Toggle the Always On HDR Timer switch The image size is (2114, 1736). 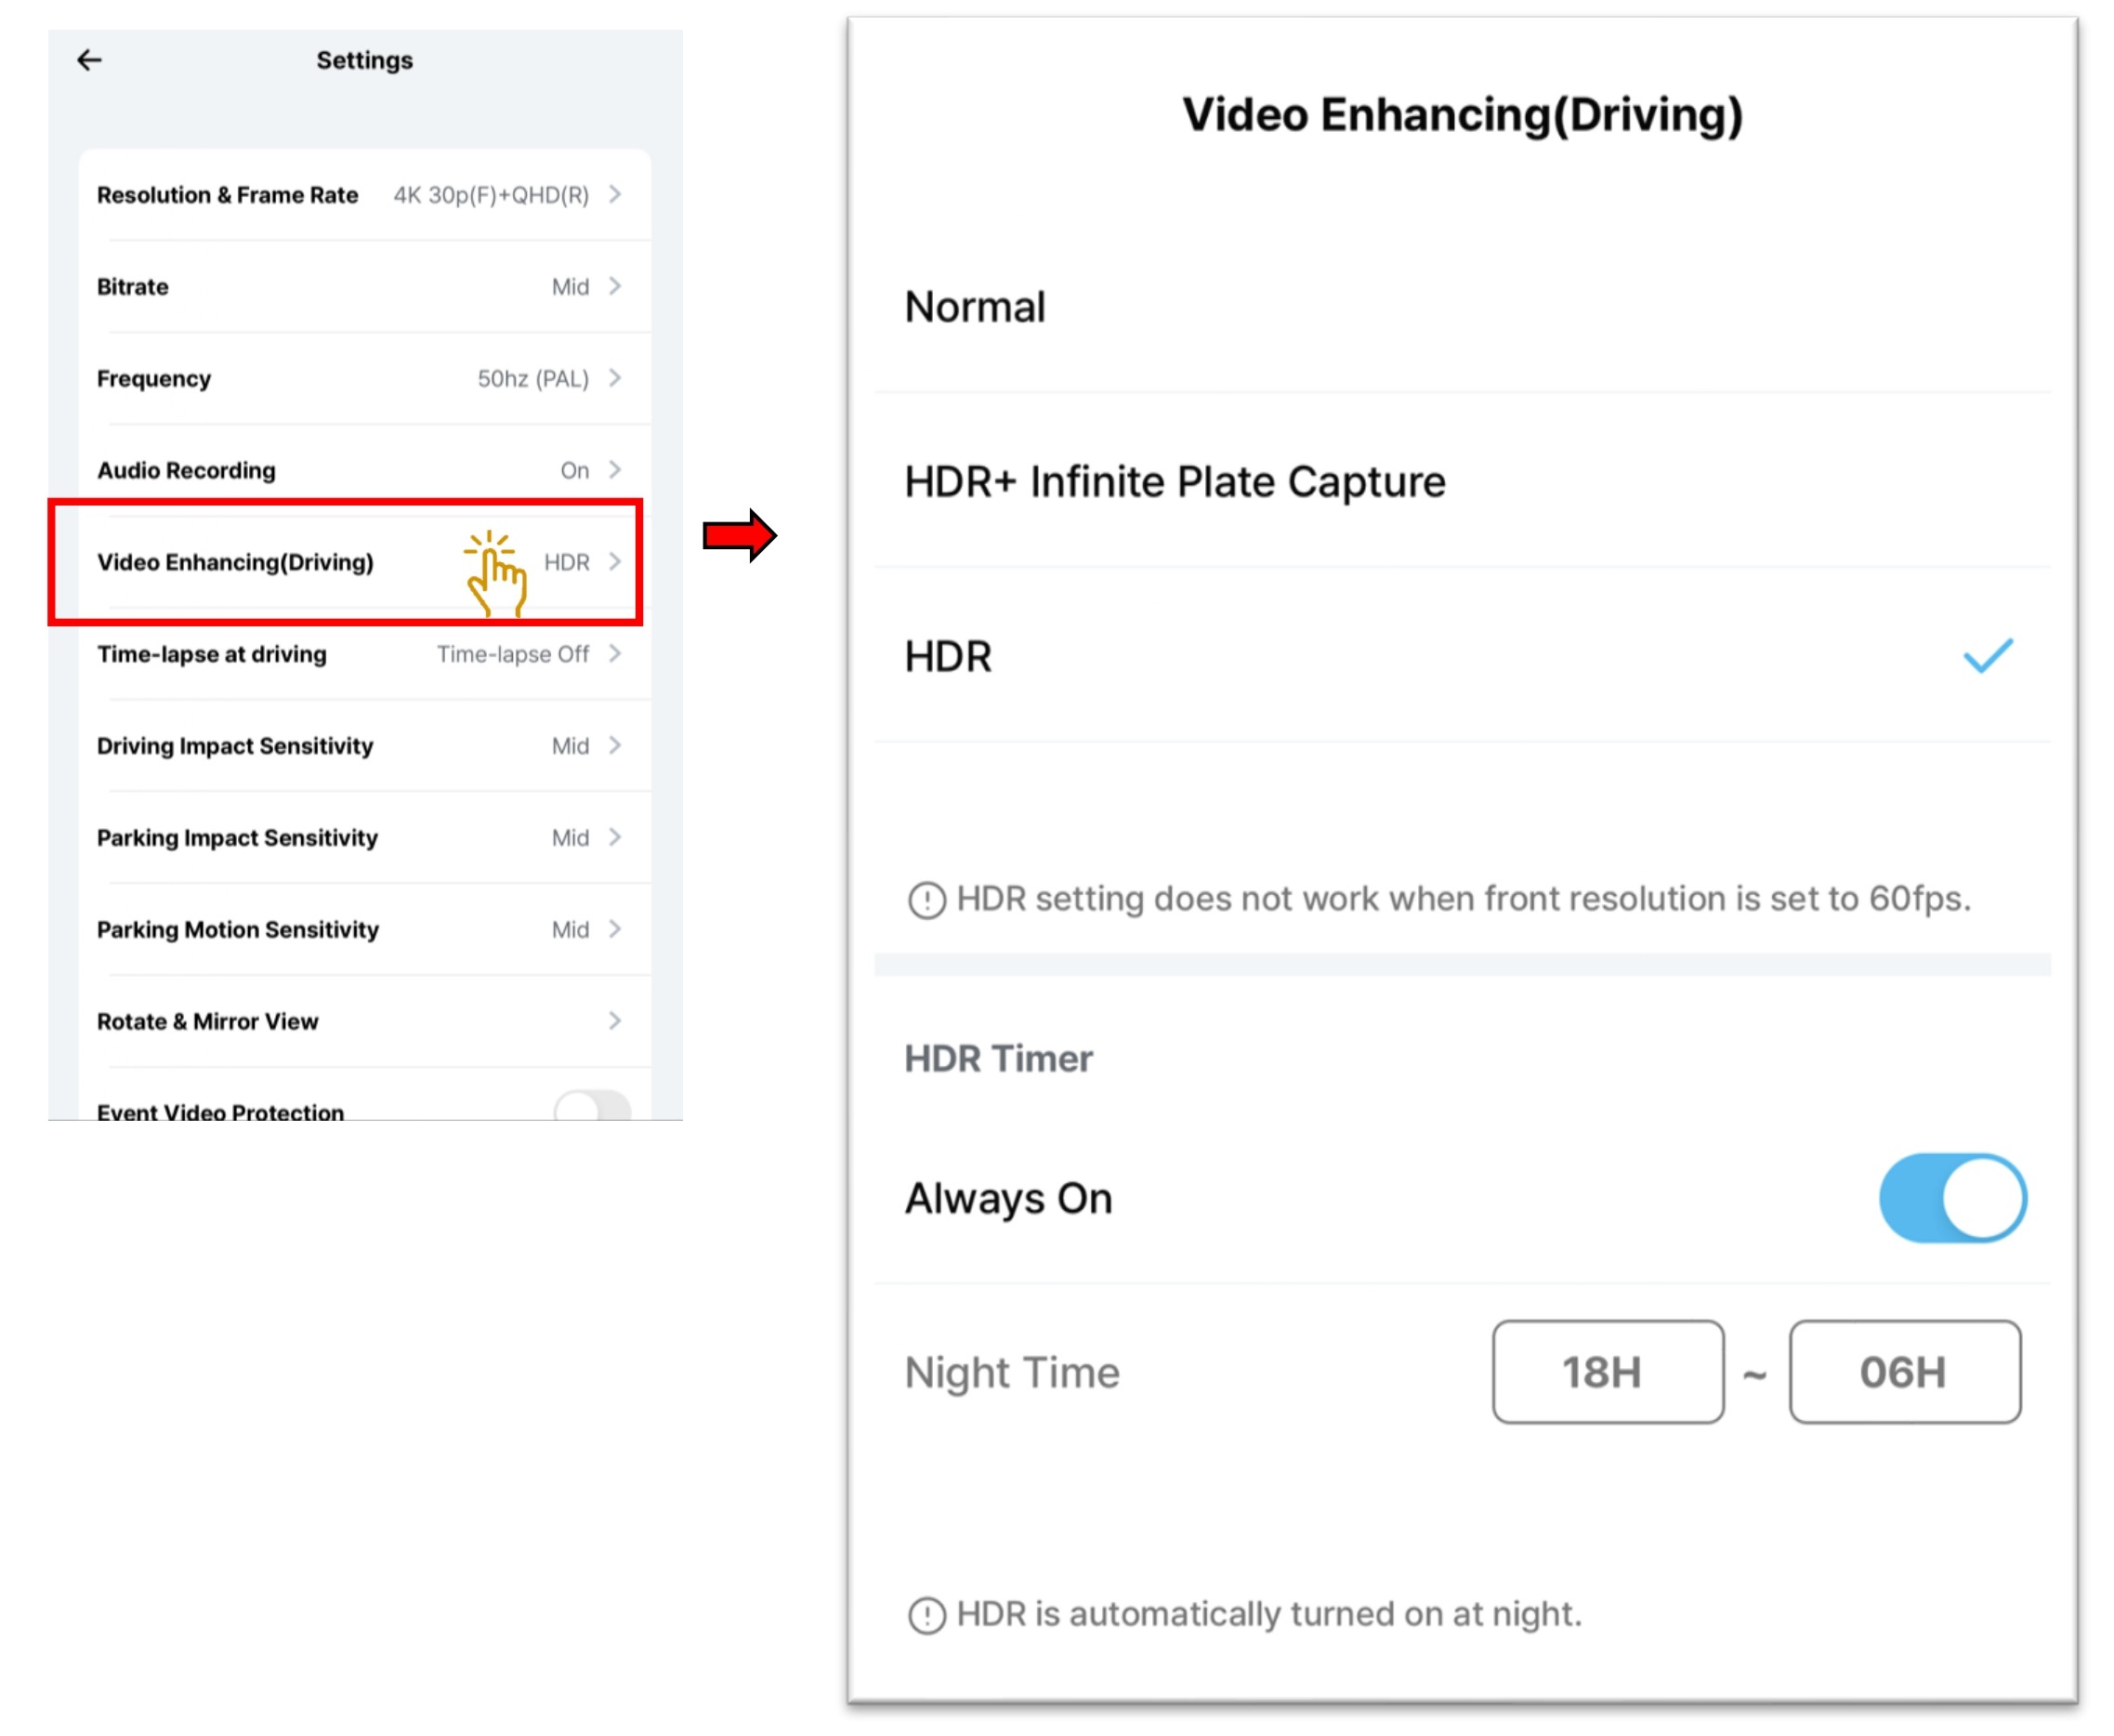click(1951, 1197)
